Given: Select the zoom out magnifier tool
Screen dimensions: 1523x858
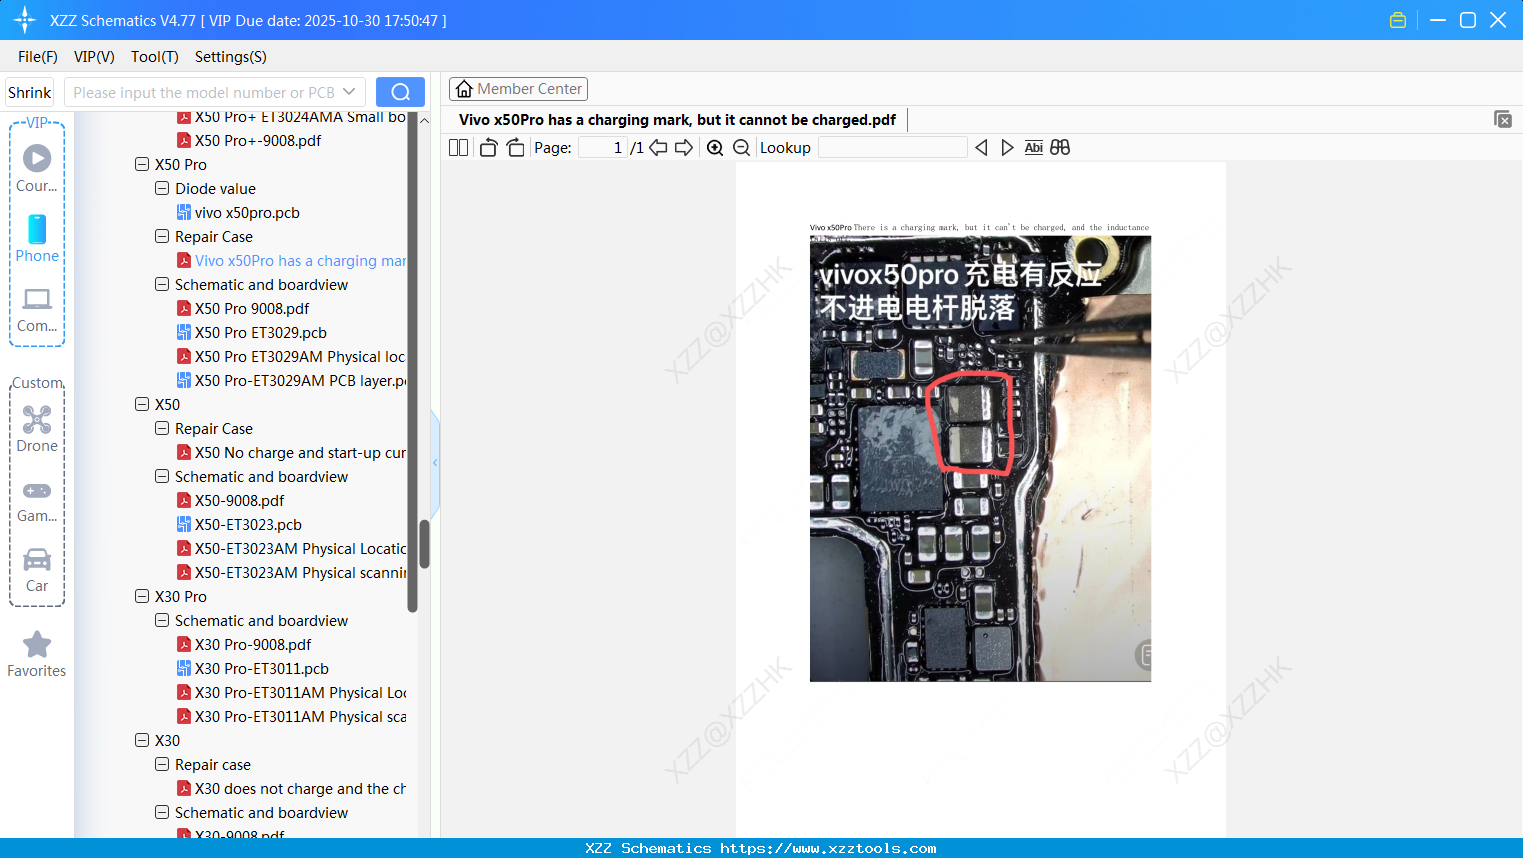Looking at the screenshot, I should click(741, 147).
